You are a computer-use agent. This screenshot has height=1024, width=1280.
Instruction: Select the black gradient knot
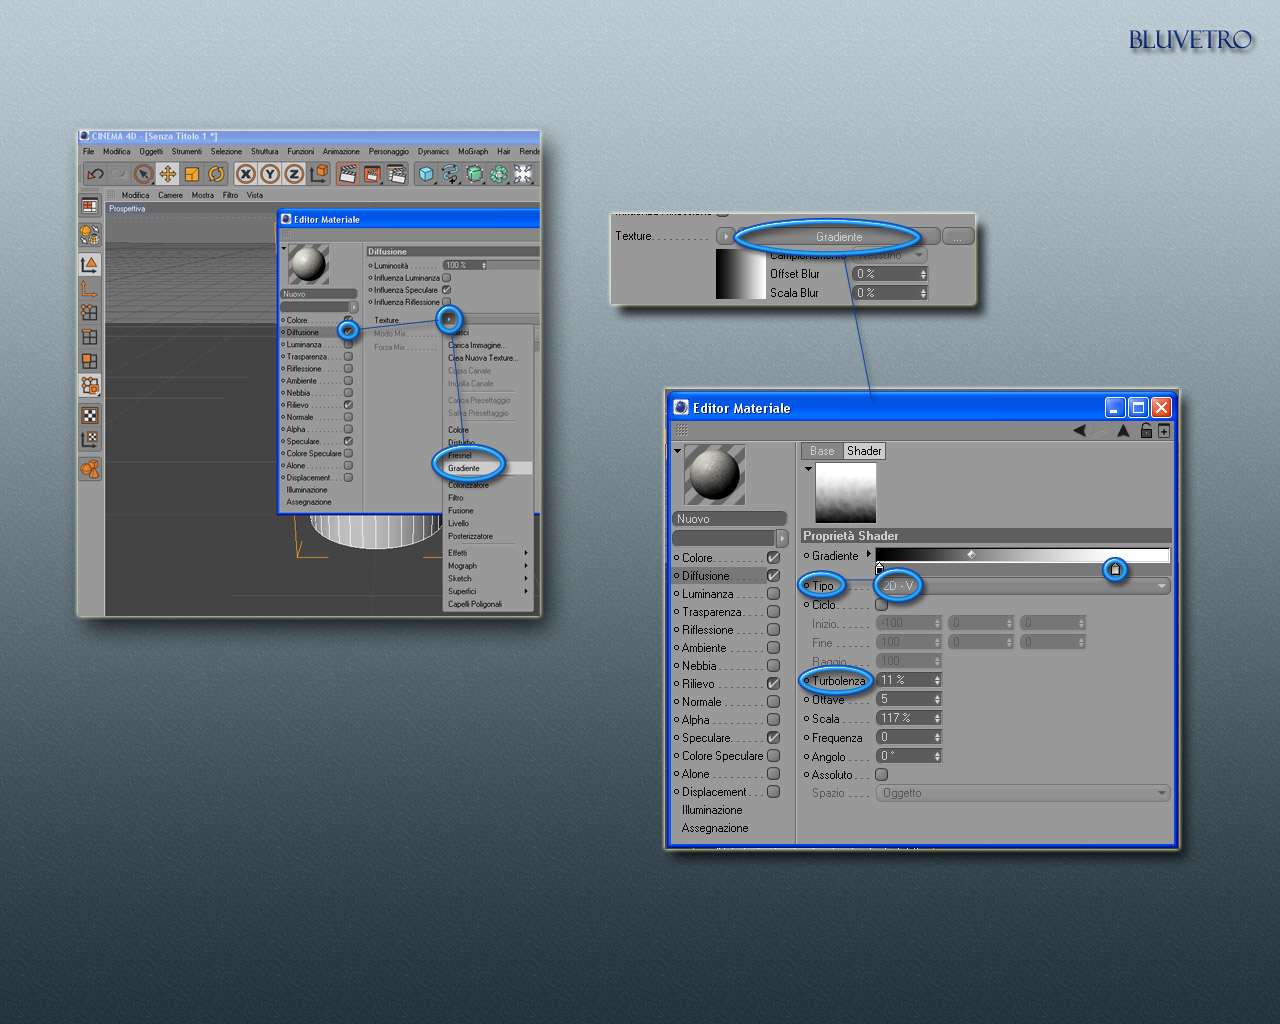coord(880,569)
